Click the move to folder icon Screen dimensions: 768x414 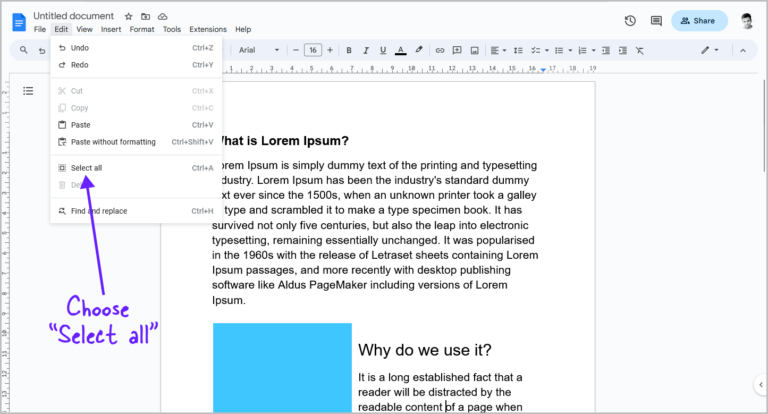(x=145, y=17)
